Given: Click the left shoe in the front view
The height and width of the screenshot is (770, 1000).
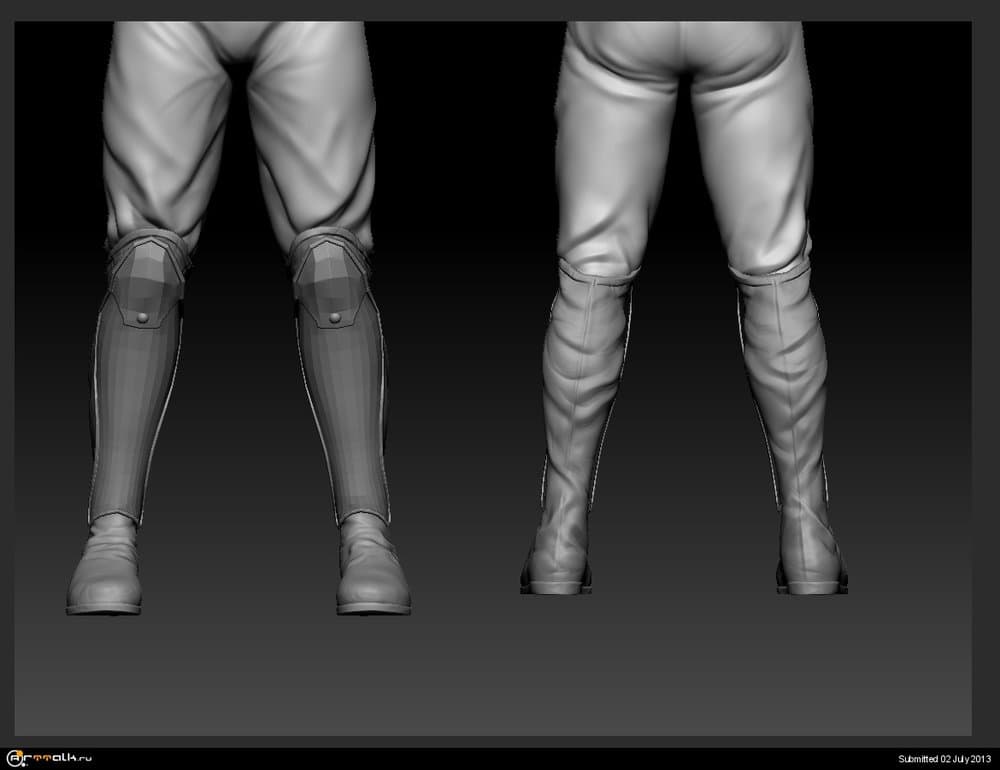Looking at the screenshot, I should (105, 575).
